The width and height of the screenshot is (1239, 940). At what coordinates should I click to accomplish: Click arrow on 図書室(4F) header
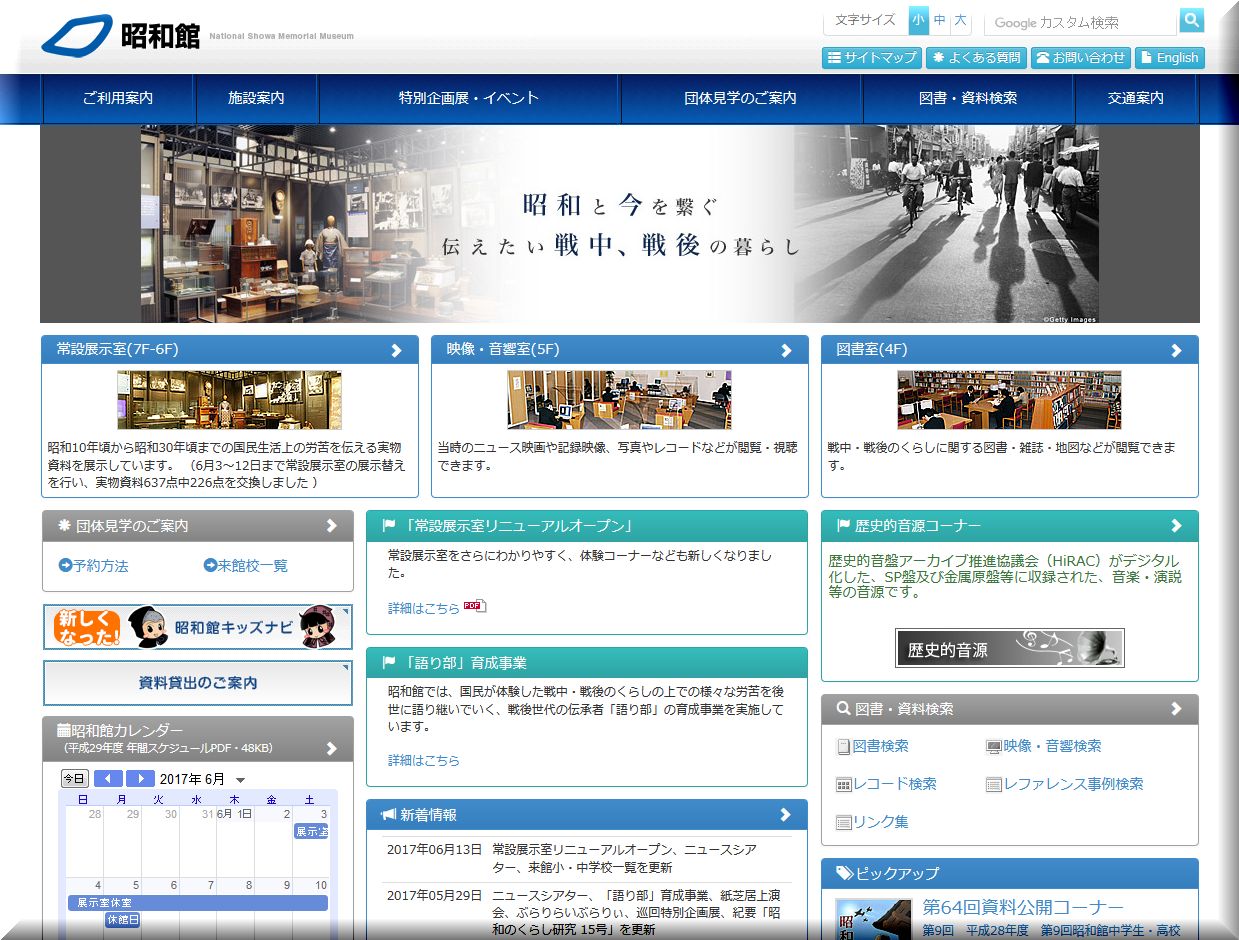[x=1176, y=350]
